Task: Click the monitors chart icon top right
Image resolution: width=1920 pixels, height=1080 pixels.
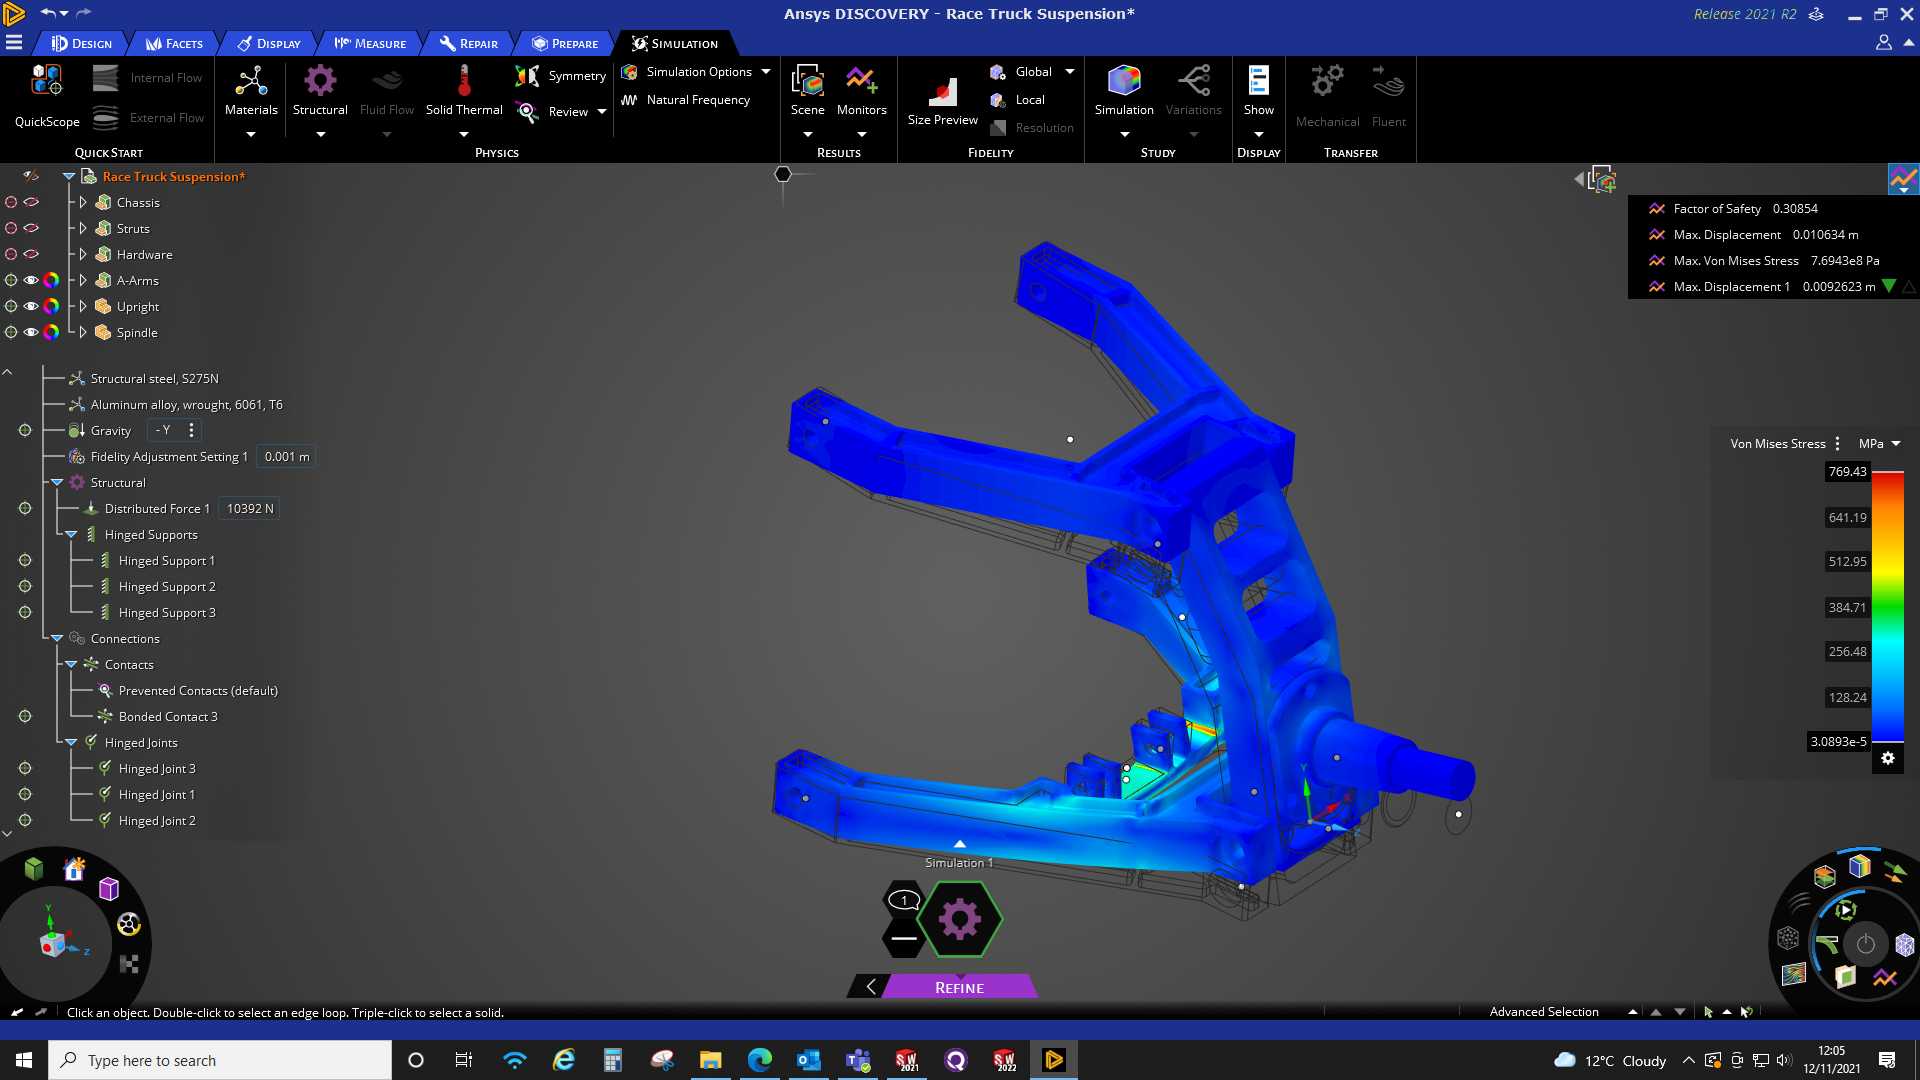Action: click(x=1903, y=180)
